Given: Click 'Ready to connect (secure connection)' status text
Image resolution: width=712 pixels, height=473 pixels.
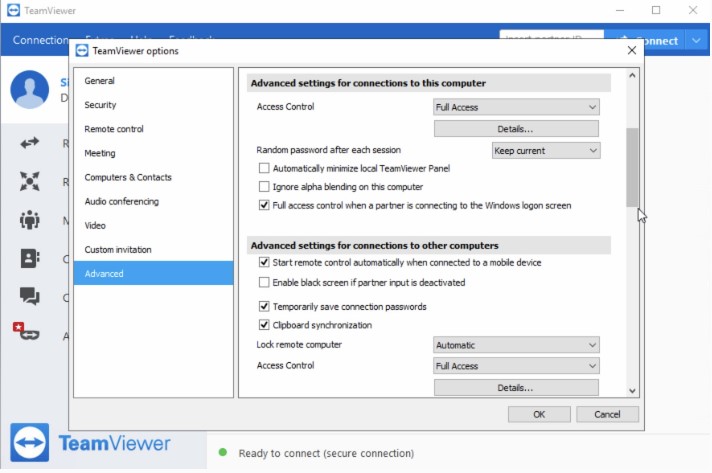Looking at the screenshot, I should point(326,453).
